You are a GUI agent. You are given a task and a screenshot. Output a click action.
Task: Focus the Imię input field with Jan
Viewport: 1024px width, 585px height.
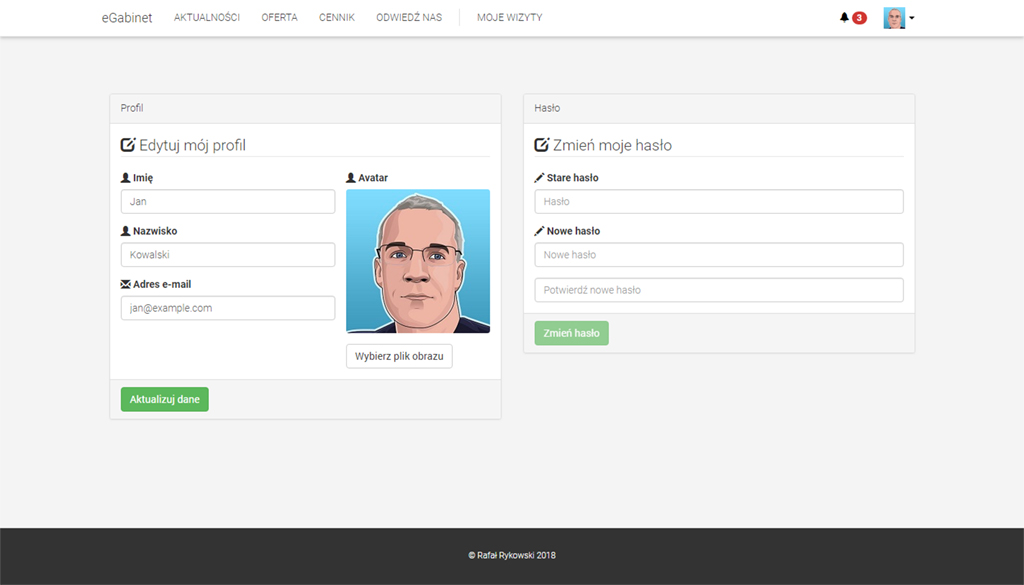pos(228,202)
